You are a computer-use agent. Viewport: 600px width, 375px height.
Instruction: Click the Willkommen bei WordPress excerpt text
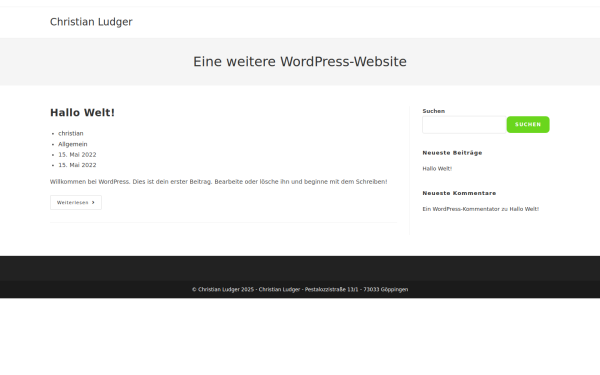[218, 181]
